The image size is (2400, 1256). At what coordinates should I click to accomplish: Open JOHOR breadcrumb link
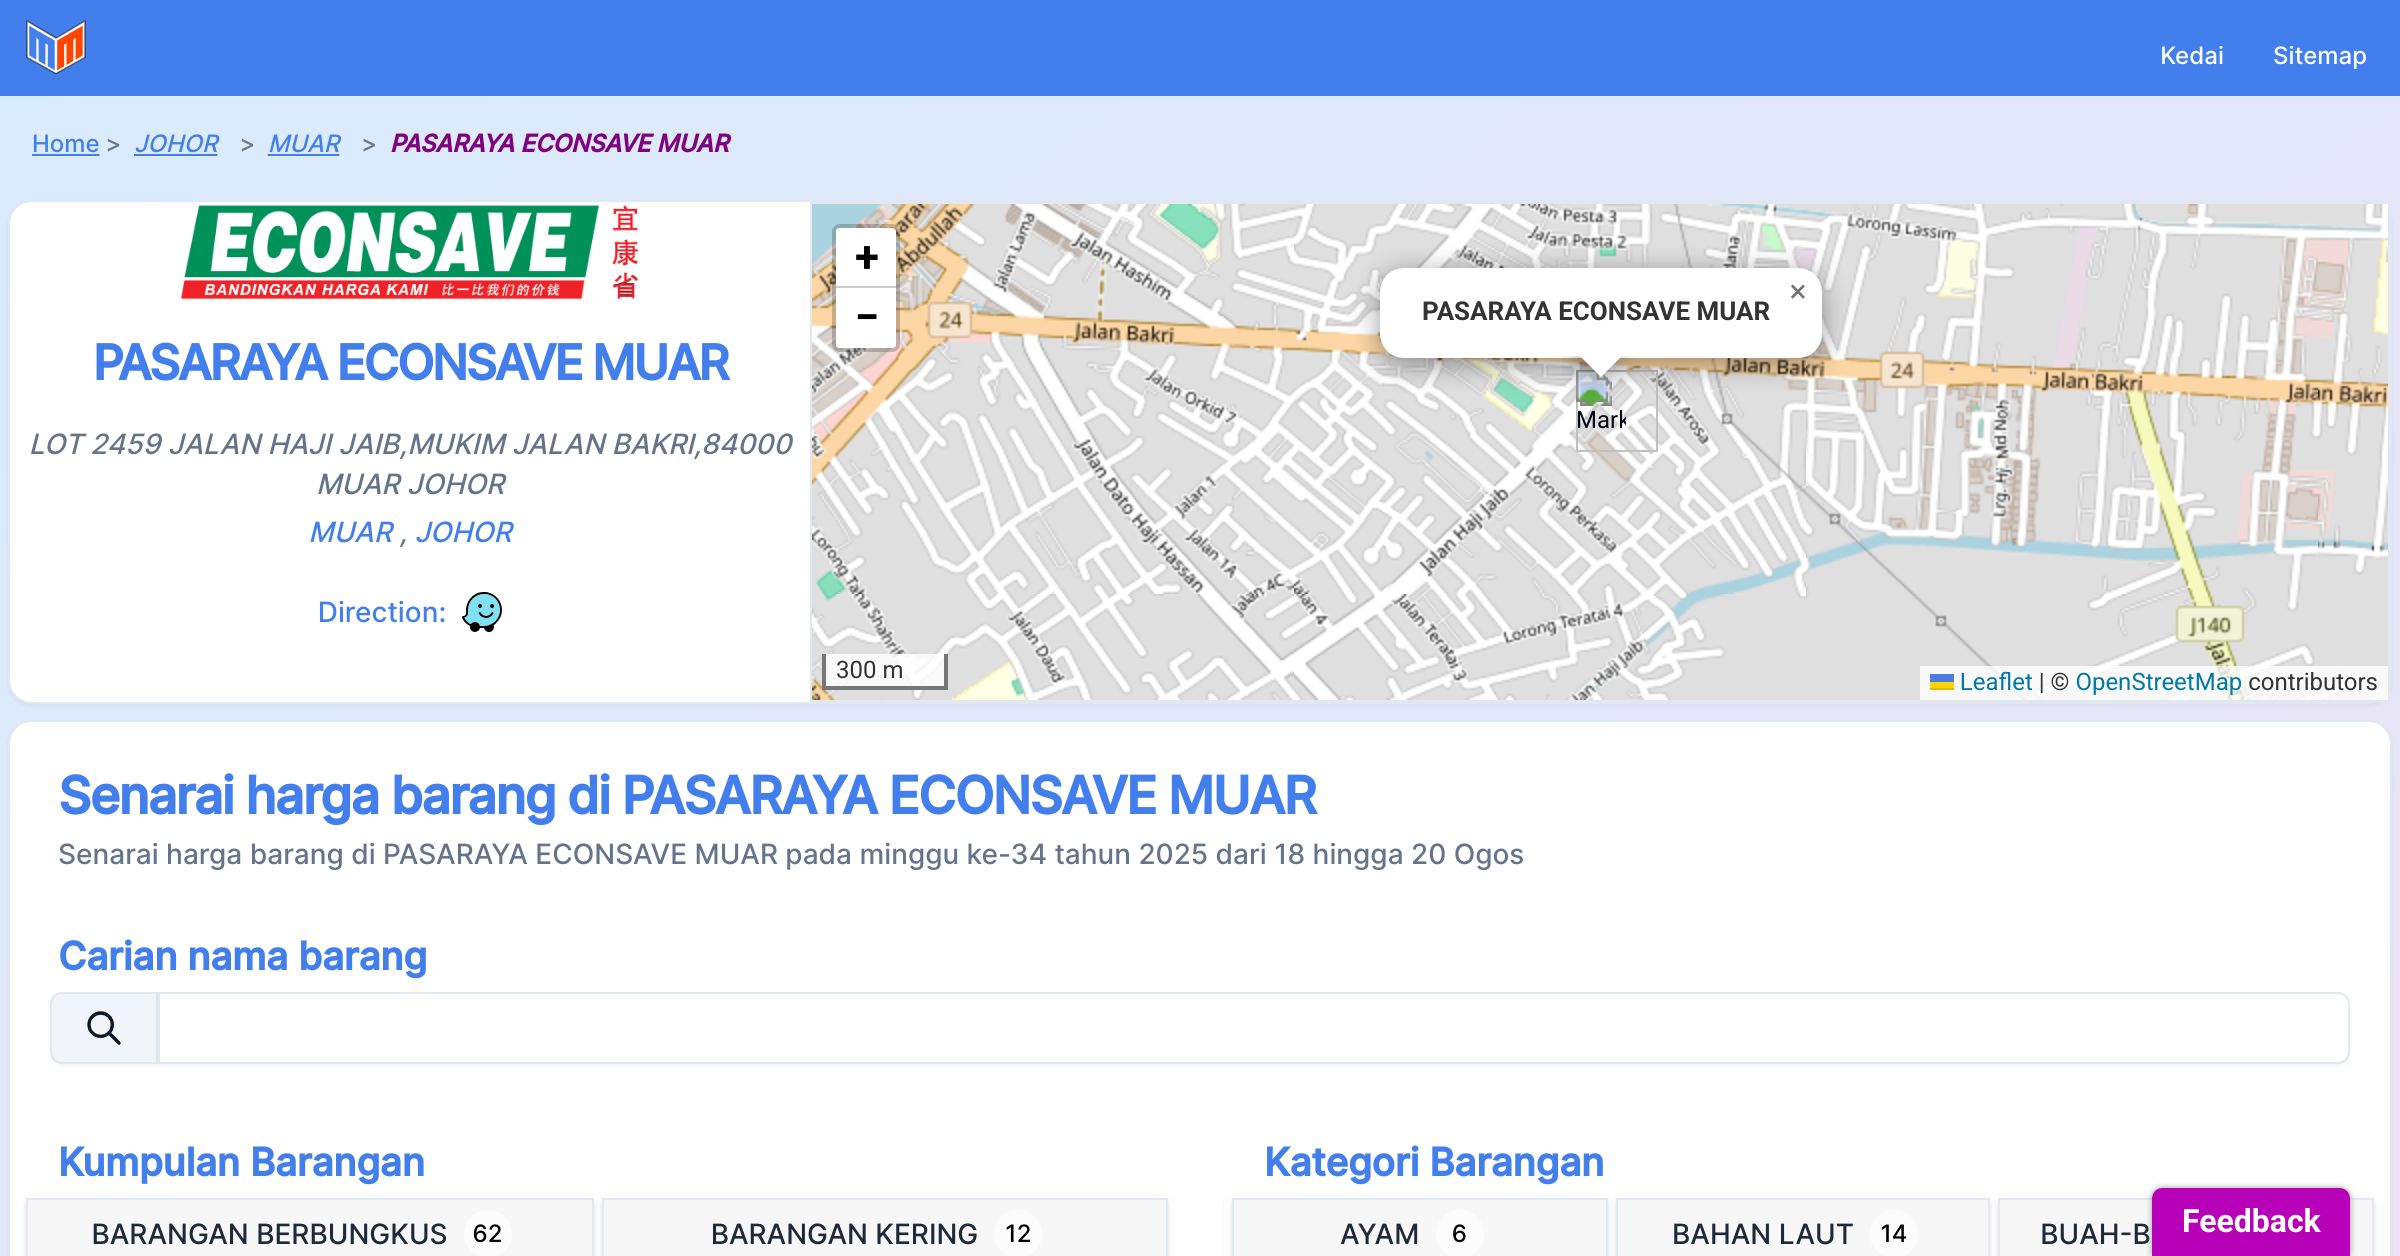177,143
